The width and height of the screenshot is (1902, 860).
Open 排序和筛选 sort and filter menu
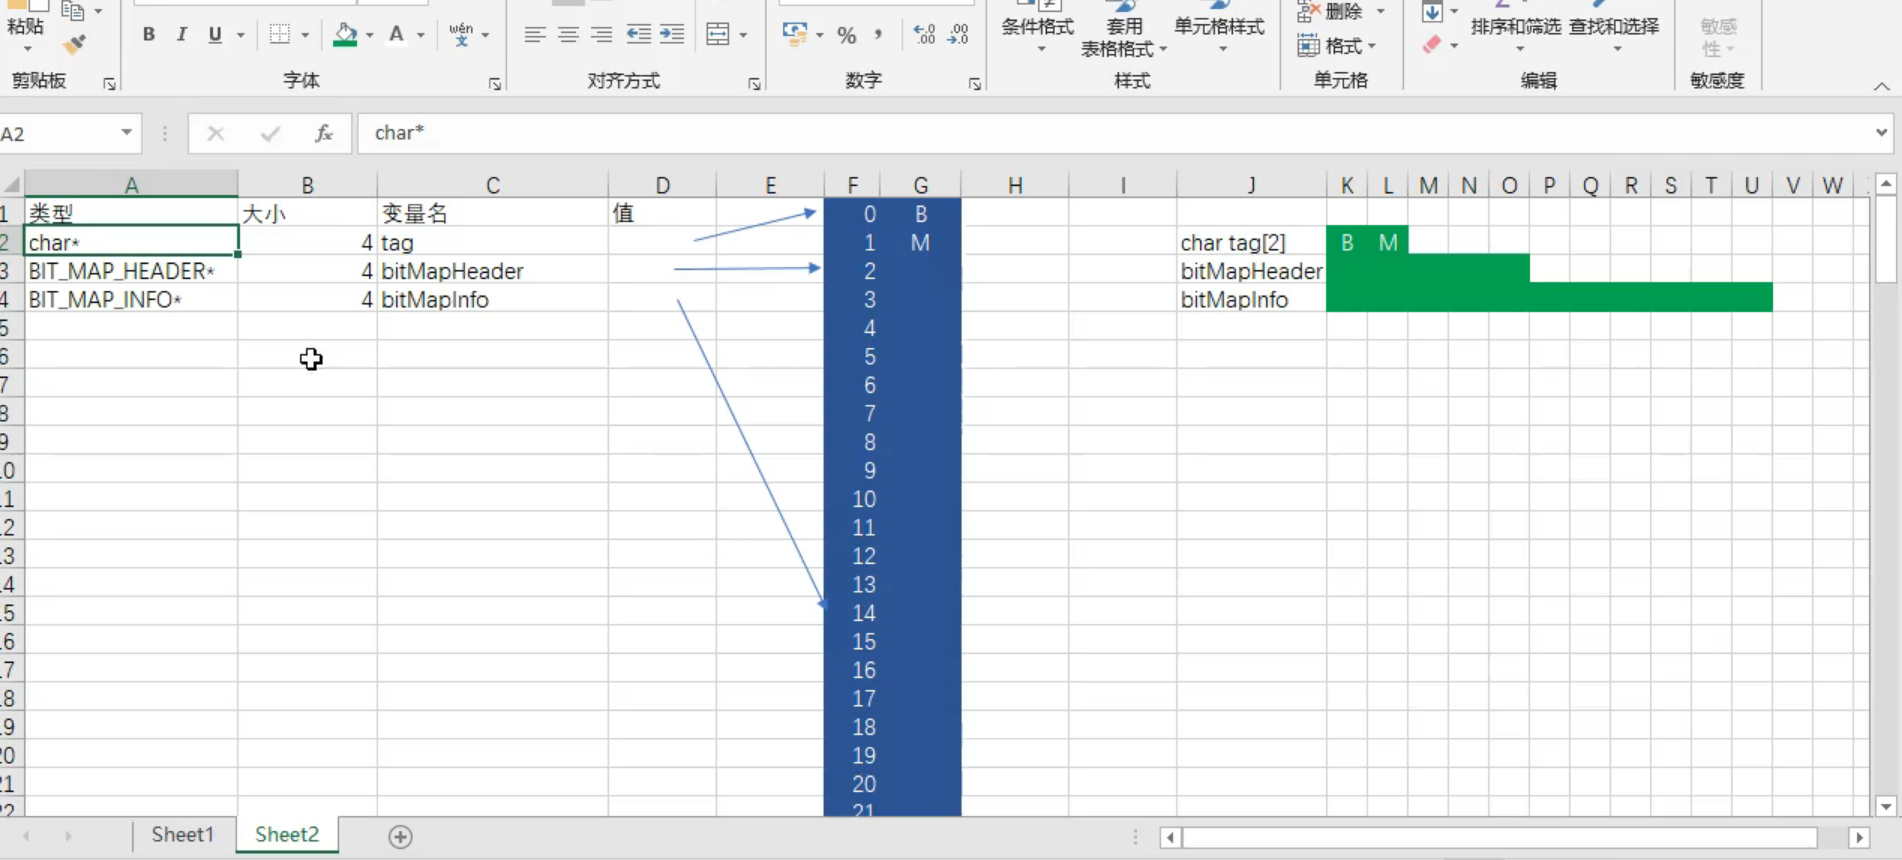pos(1516,29)
